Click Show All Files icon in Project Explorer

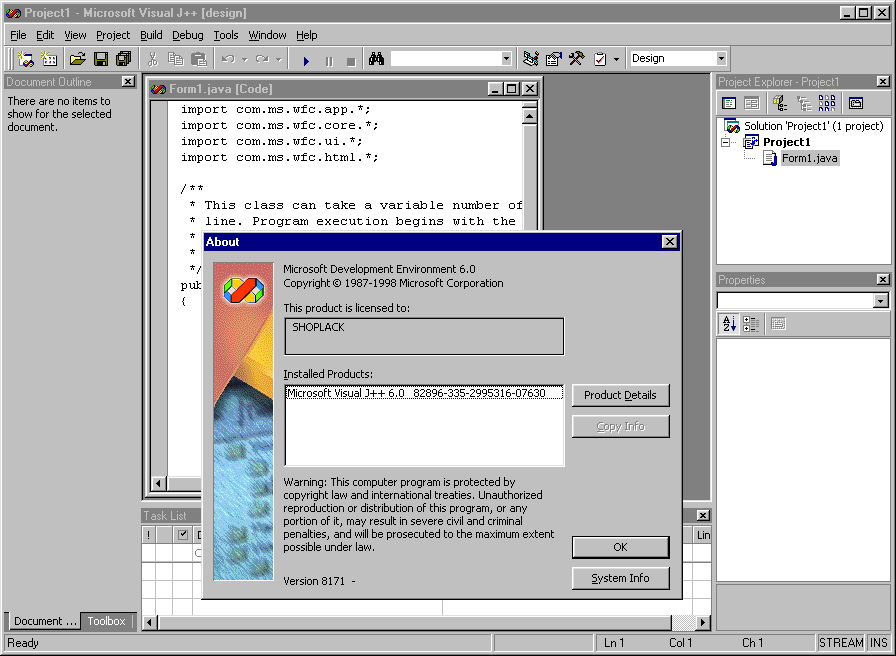pos(827,103)
